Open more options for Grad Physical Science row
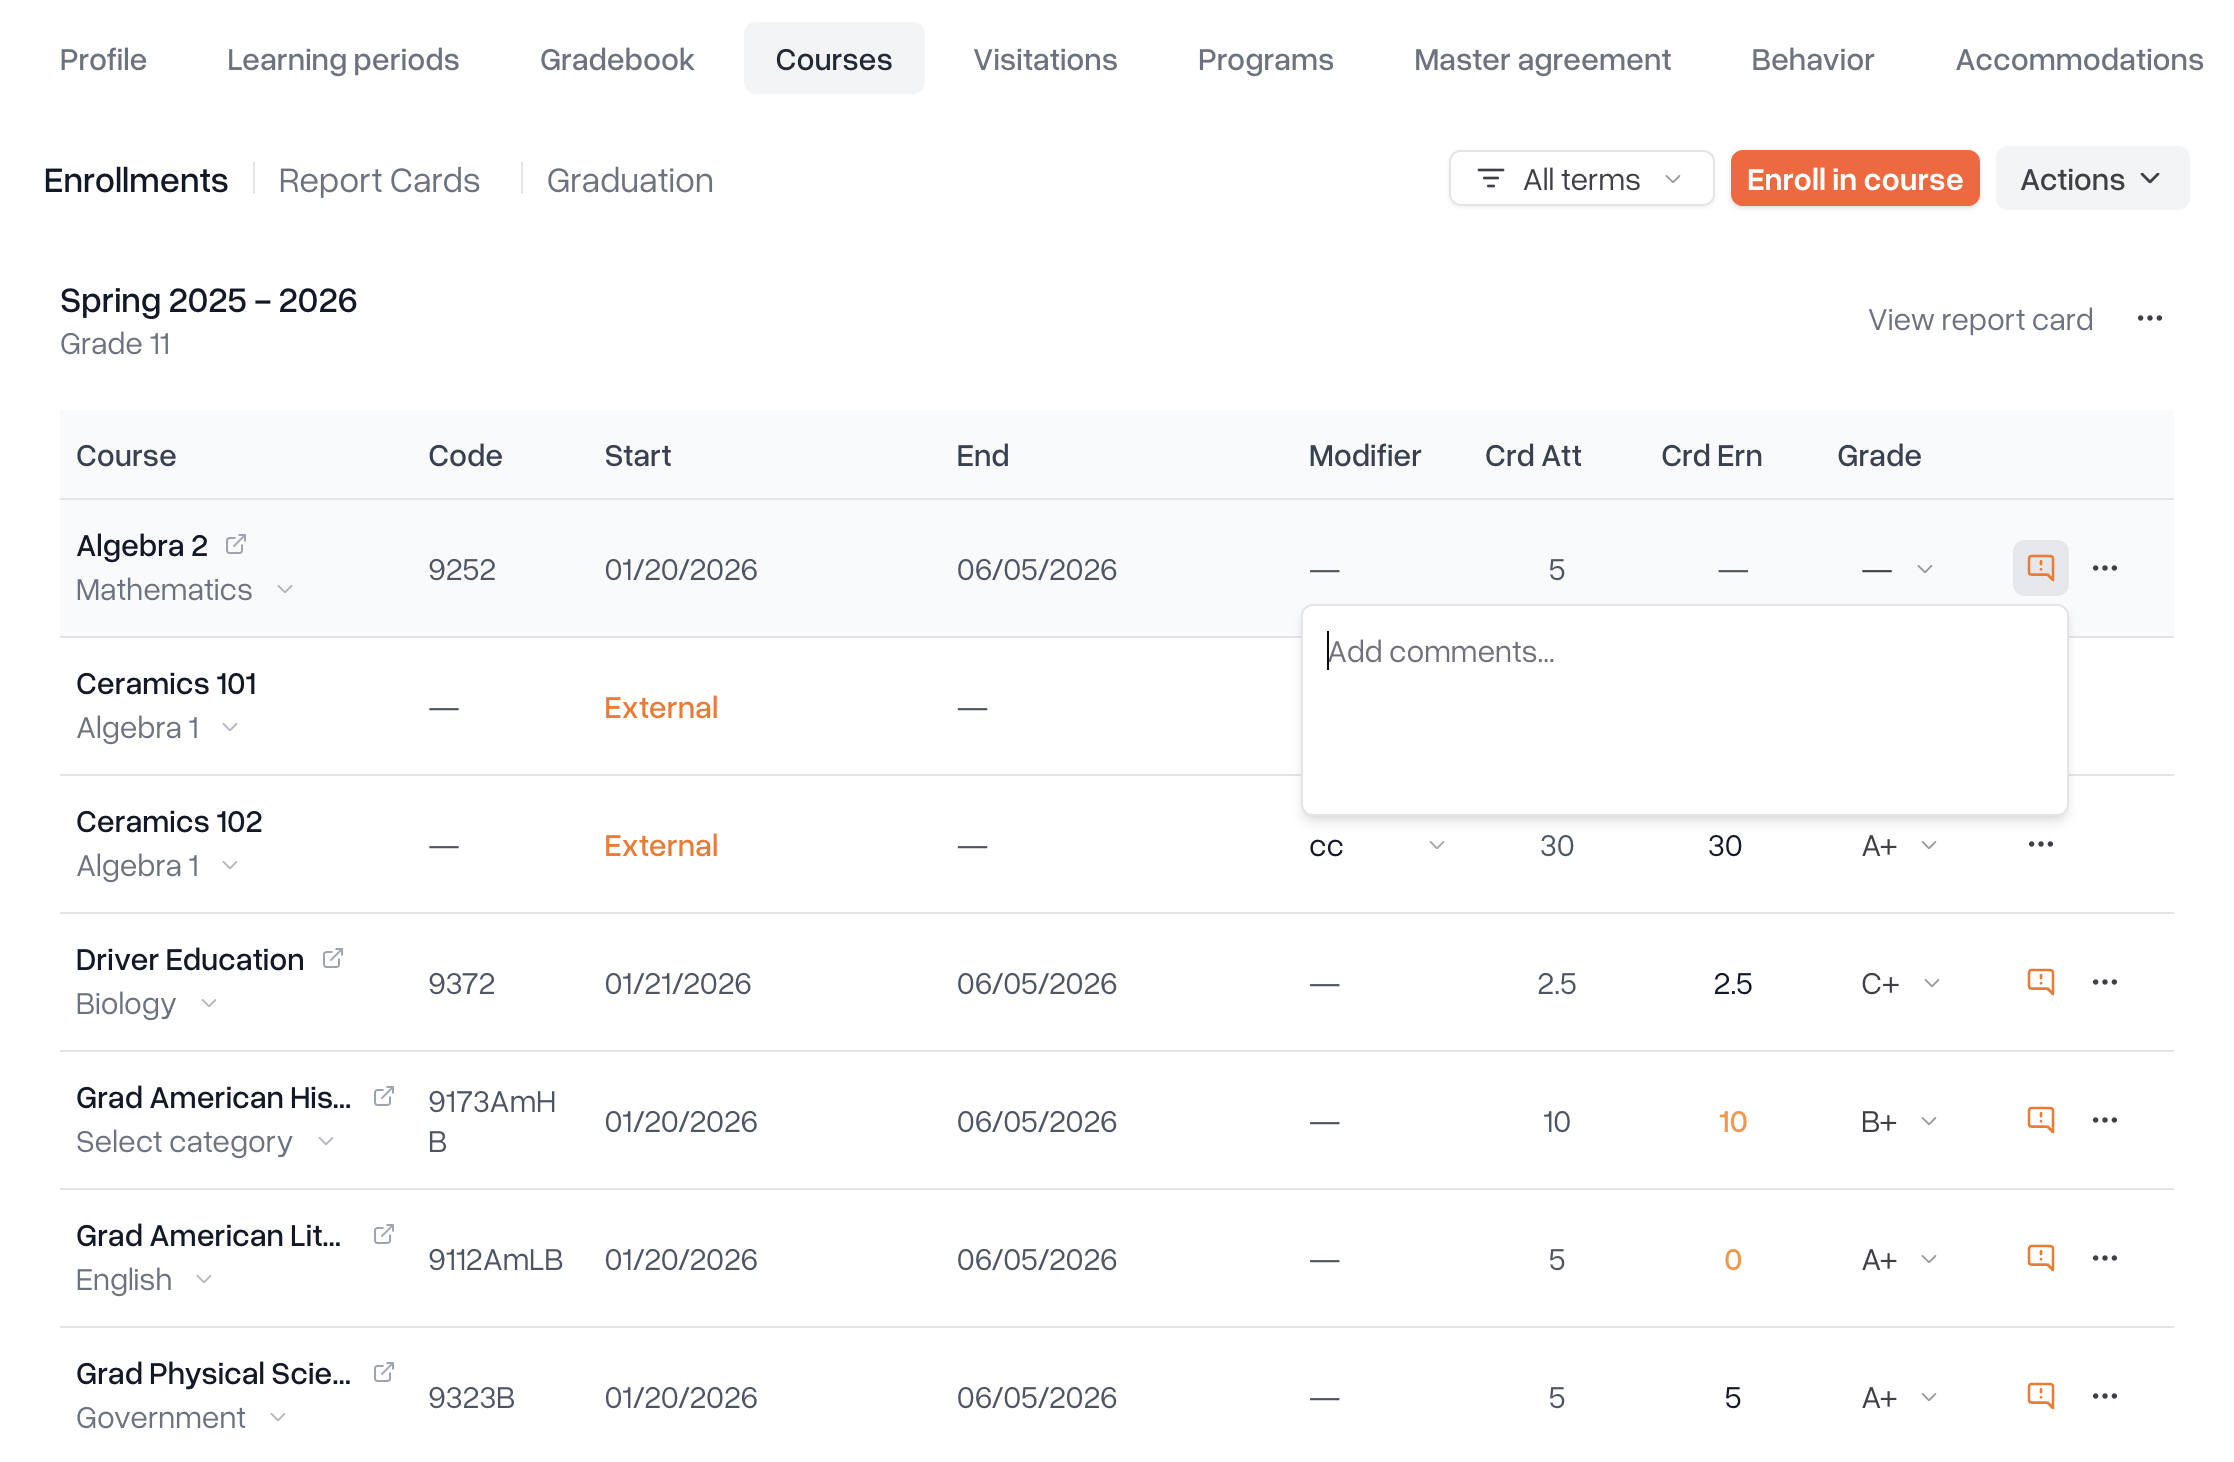The height and width of the screenshot is (1462, 2234). 2104,1396
